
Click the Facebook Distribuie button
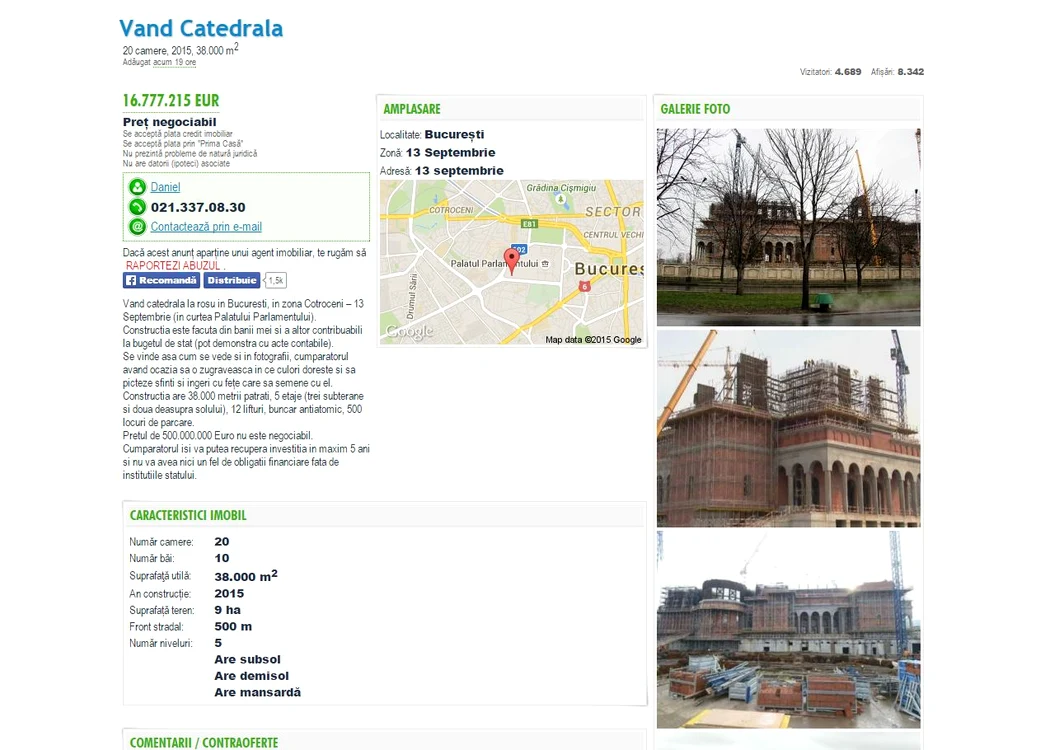[x=232, y=280]
